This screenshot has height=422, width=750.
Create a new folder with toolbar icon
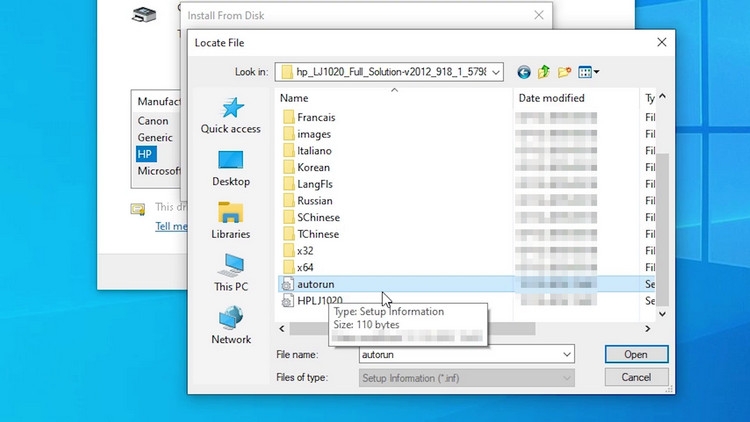pyautogui.click(x=564, y=72)
